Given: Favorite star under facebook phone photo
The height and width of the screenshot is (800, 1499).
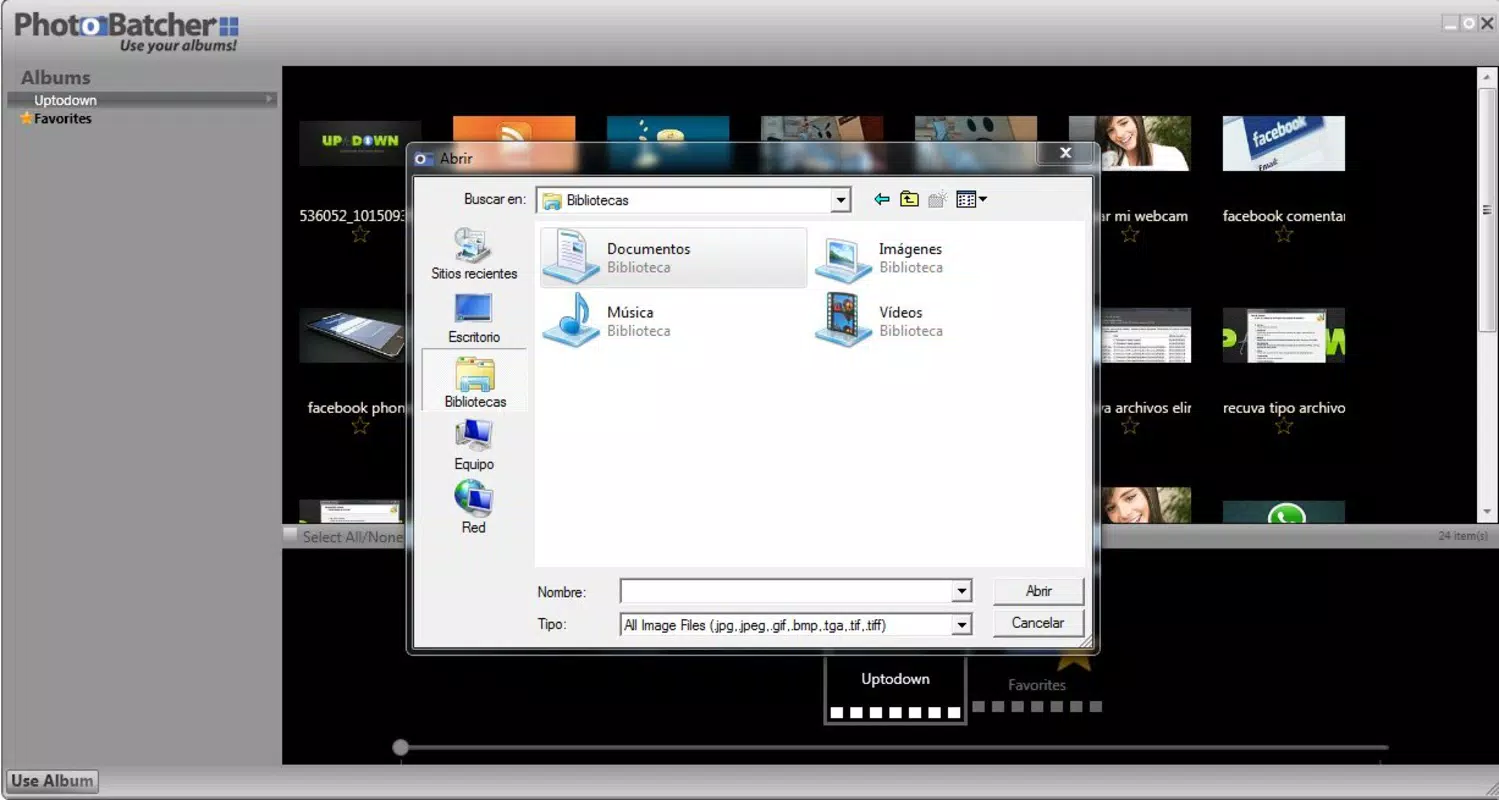Looking at the screenshot, I should pyautogui.click(x=360, y=426).
